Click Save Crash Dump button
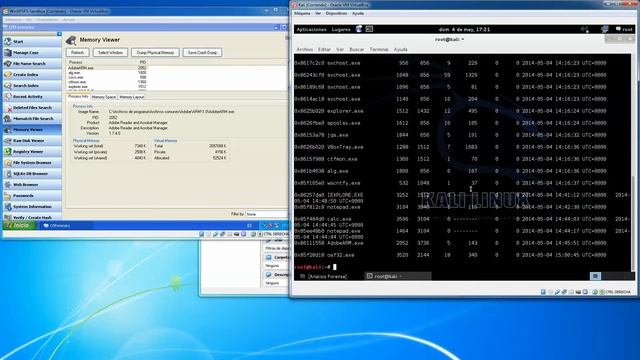The height and width of the screenshot is (360, 640). 202,53
